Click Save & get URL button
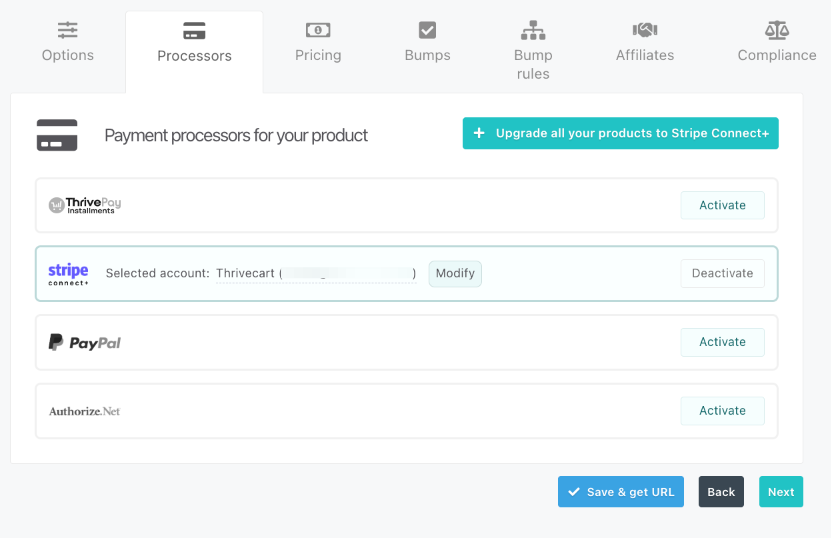Screen dimensions: 831x538 tap(621, 492)
